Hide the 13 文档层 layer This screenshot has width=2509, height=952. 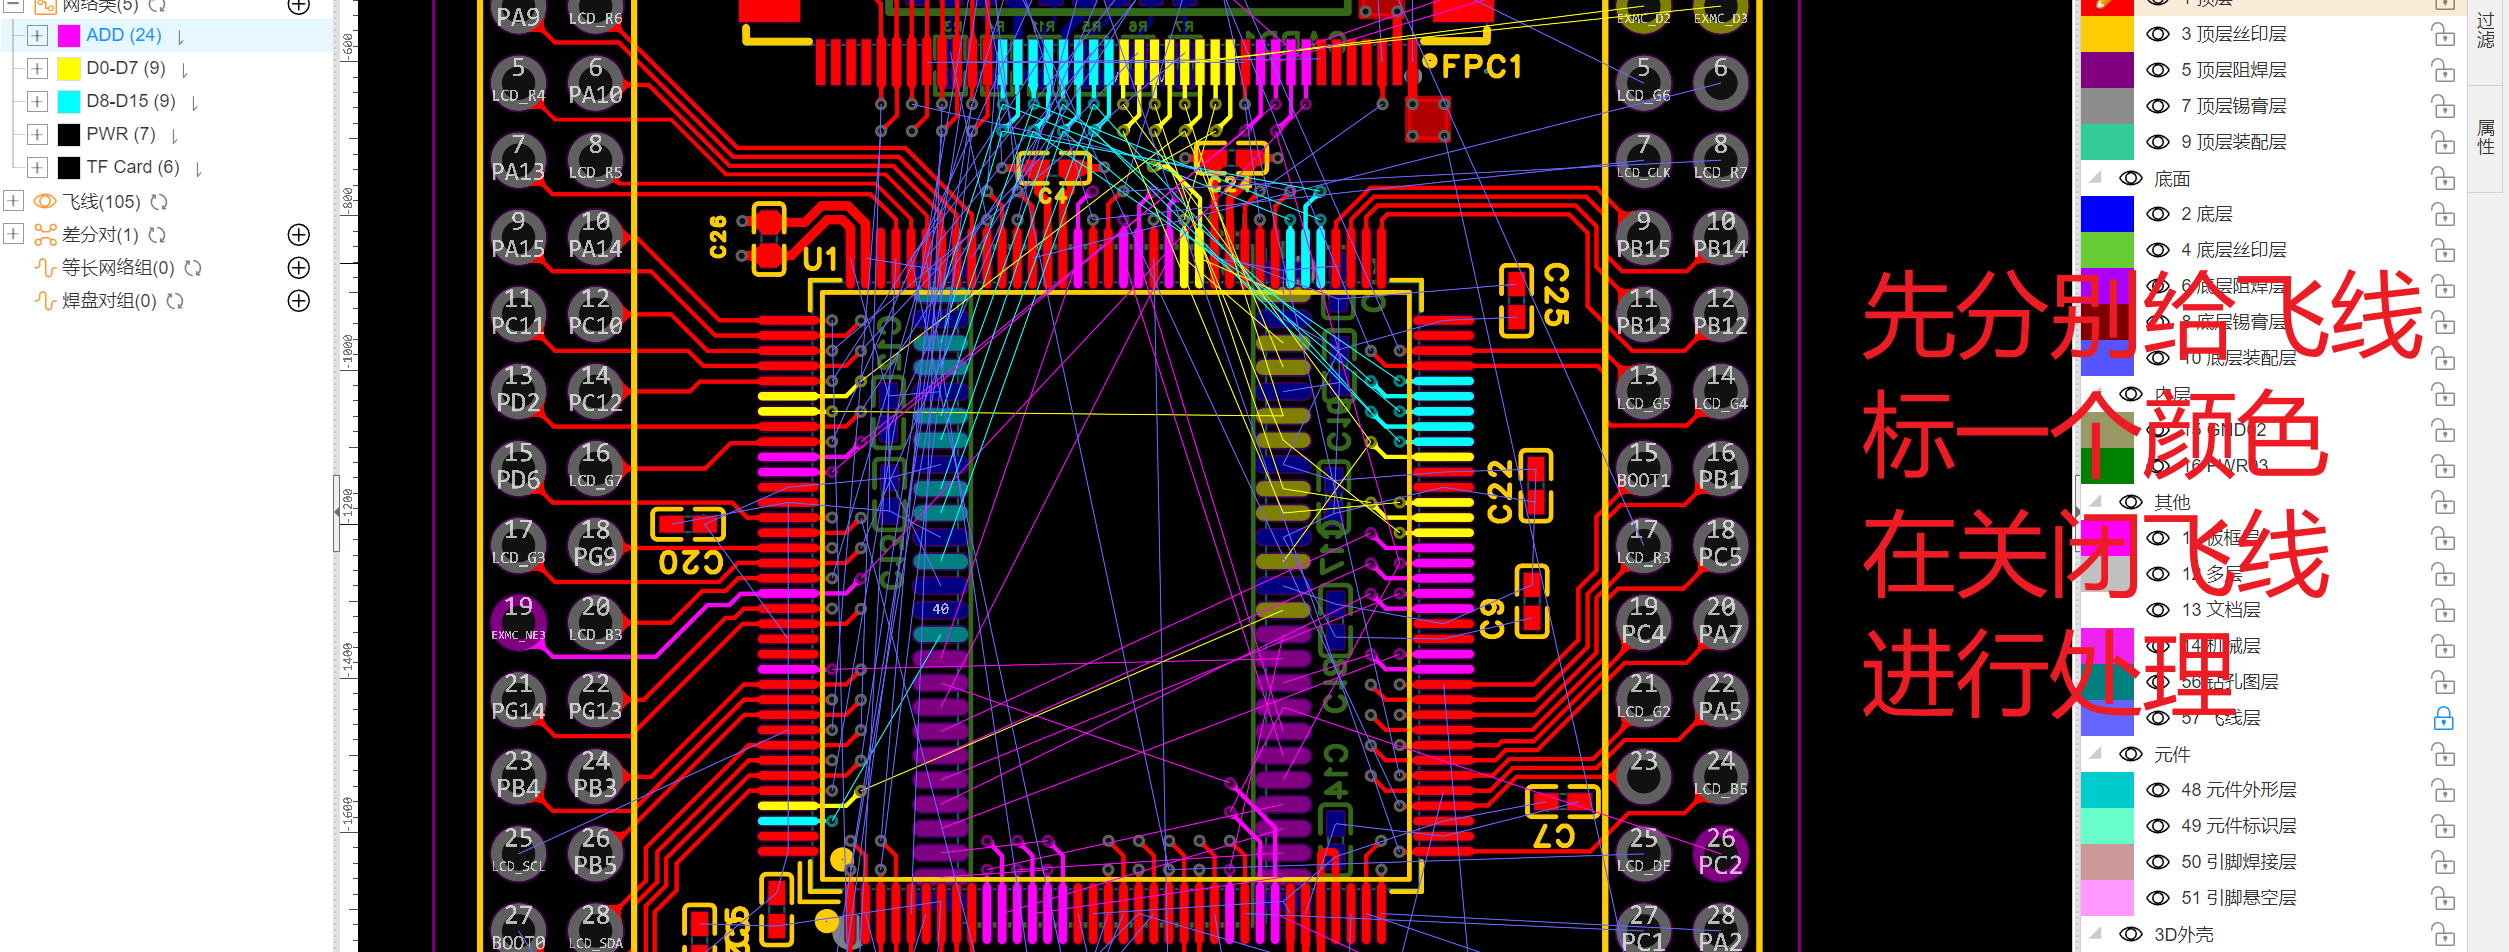(2158, 610)
